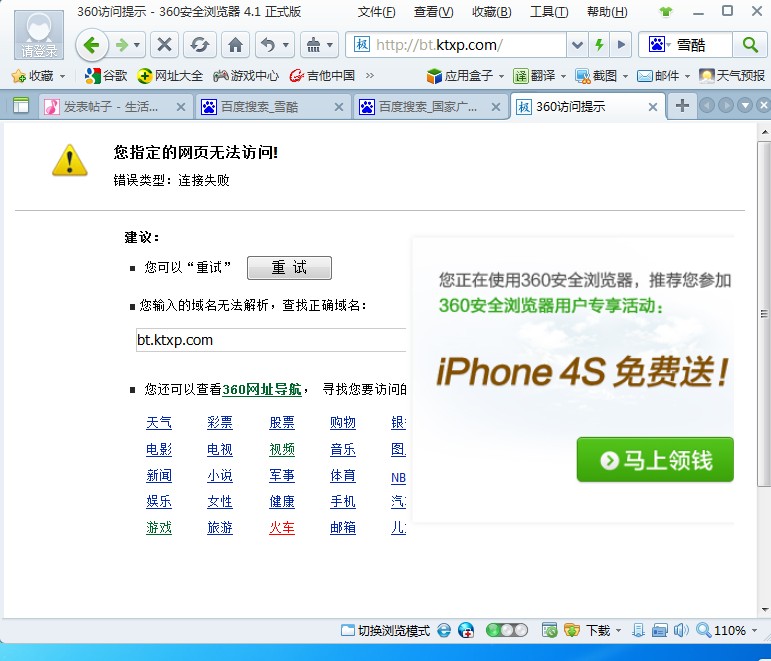771x661 pixels.
Task: Click the 天气预报 toolbar item
Action: [x=732, y=76]
